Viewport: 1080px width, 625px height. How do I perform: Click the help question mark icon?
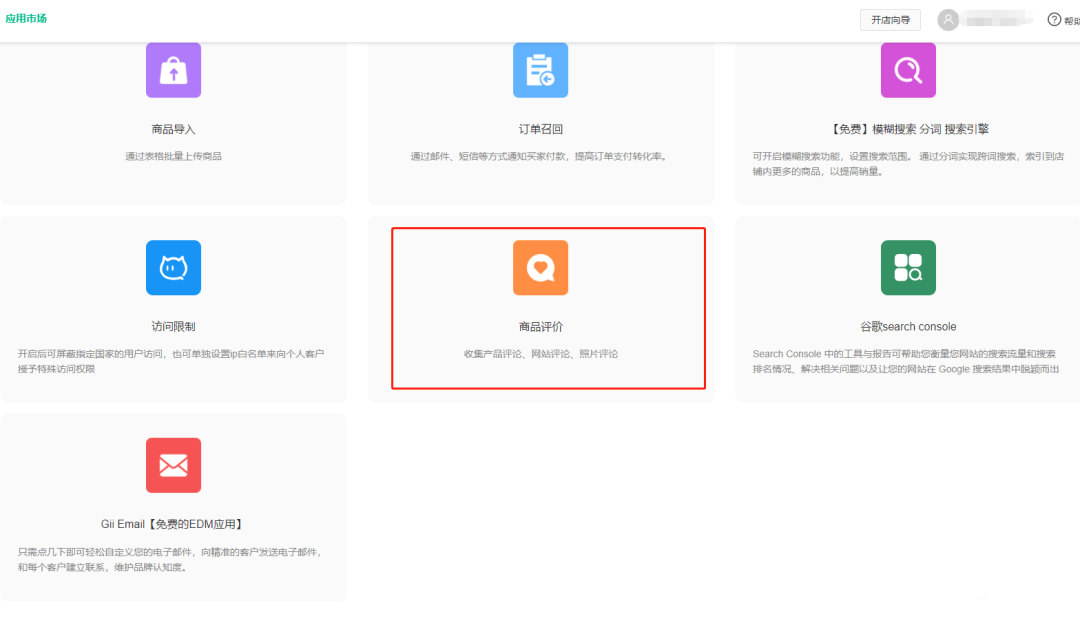[x=1054, y=20]
